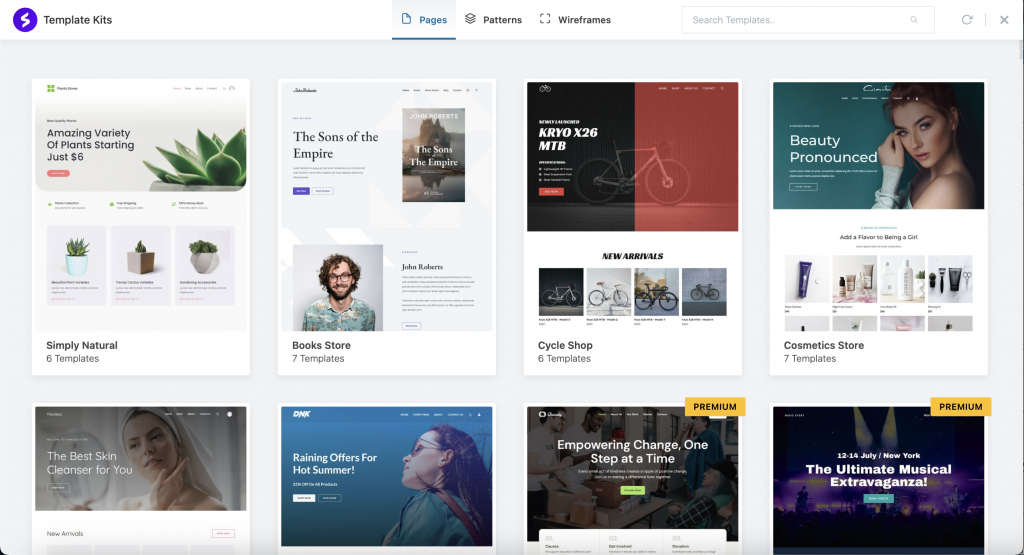
Task: Click the Cycle Shop title
Action: pyautogui.click(x=565, y=345)
